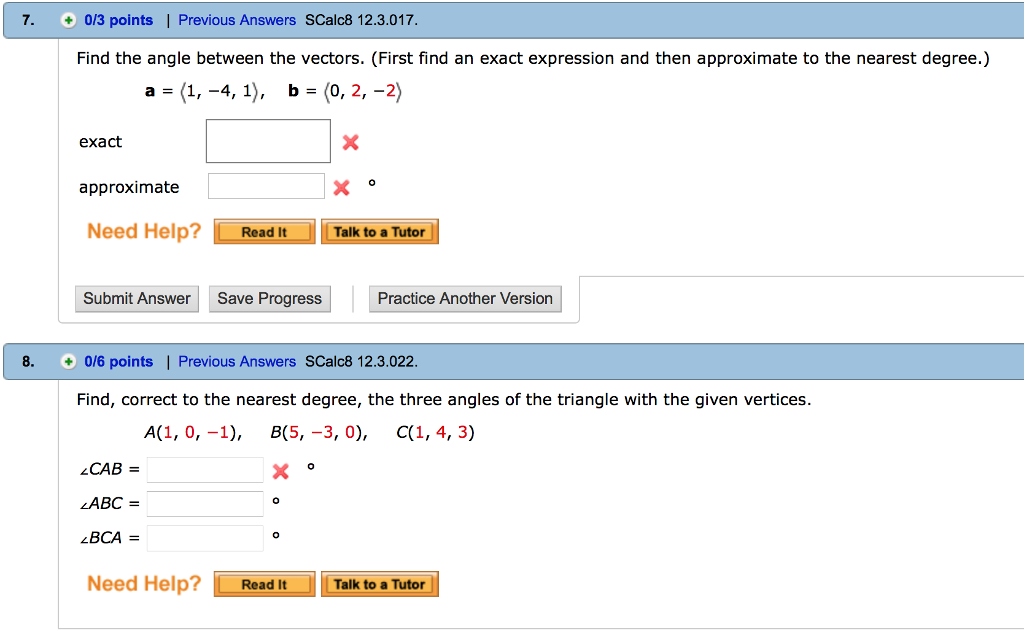This screenshot has width=1024, height=641.
Task: Open Previous Answers for question 8
Action: 236,361
